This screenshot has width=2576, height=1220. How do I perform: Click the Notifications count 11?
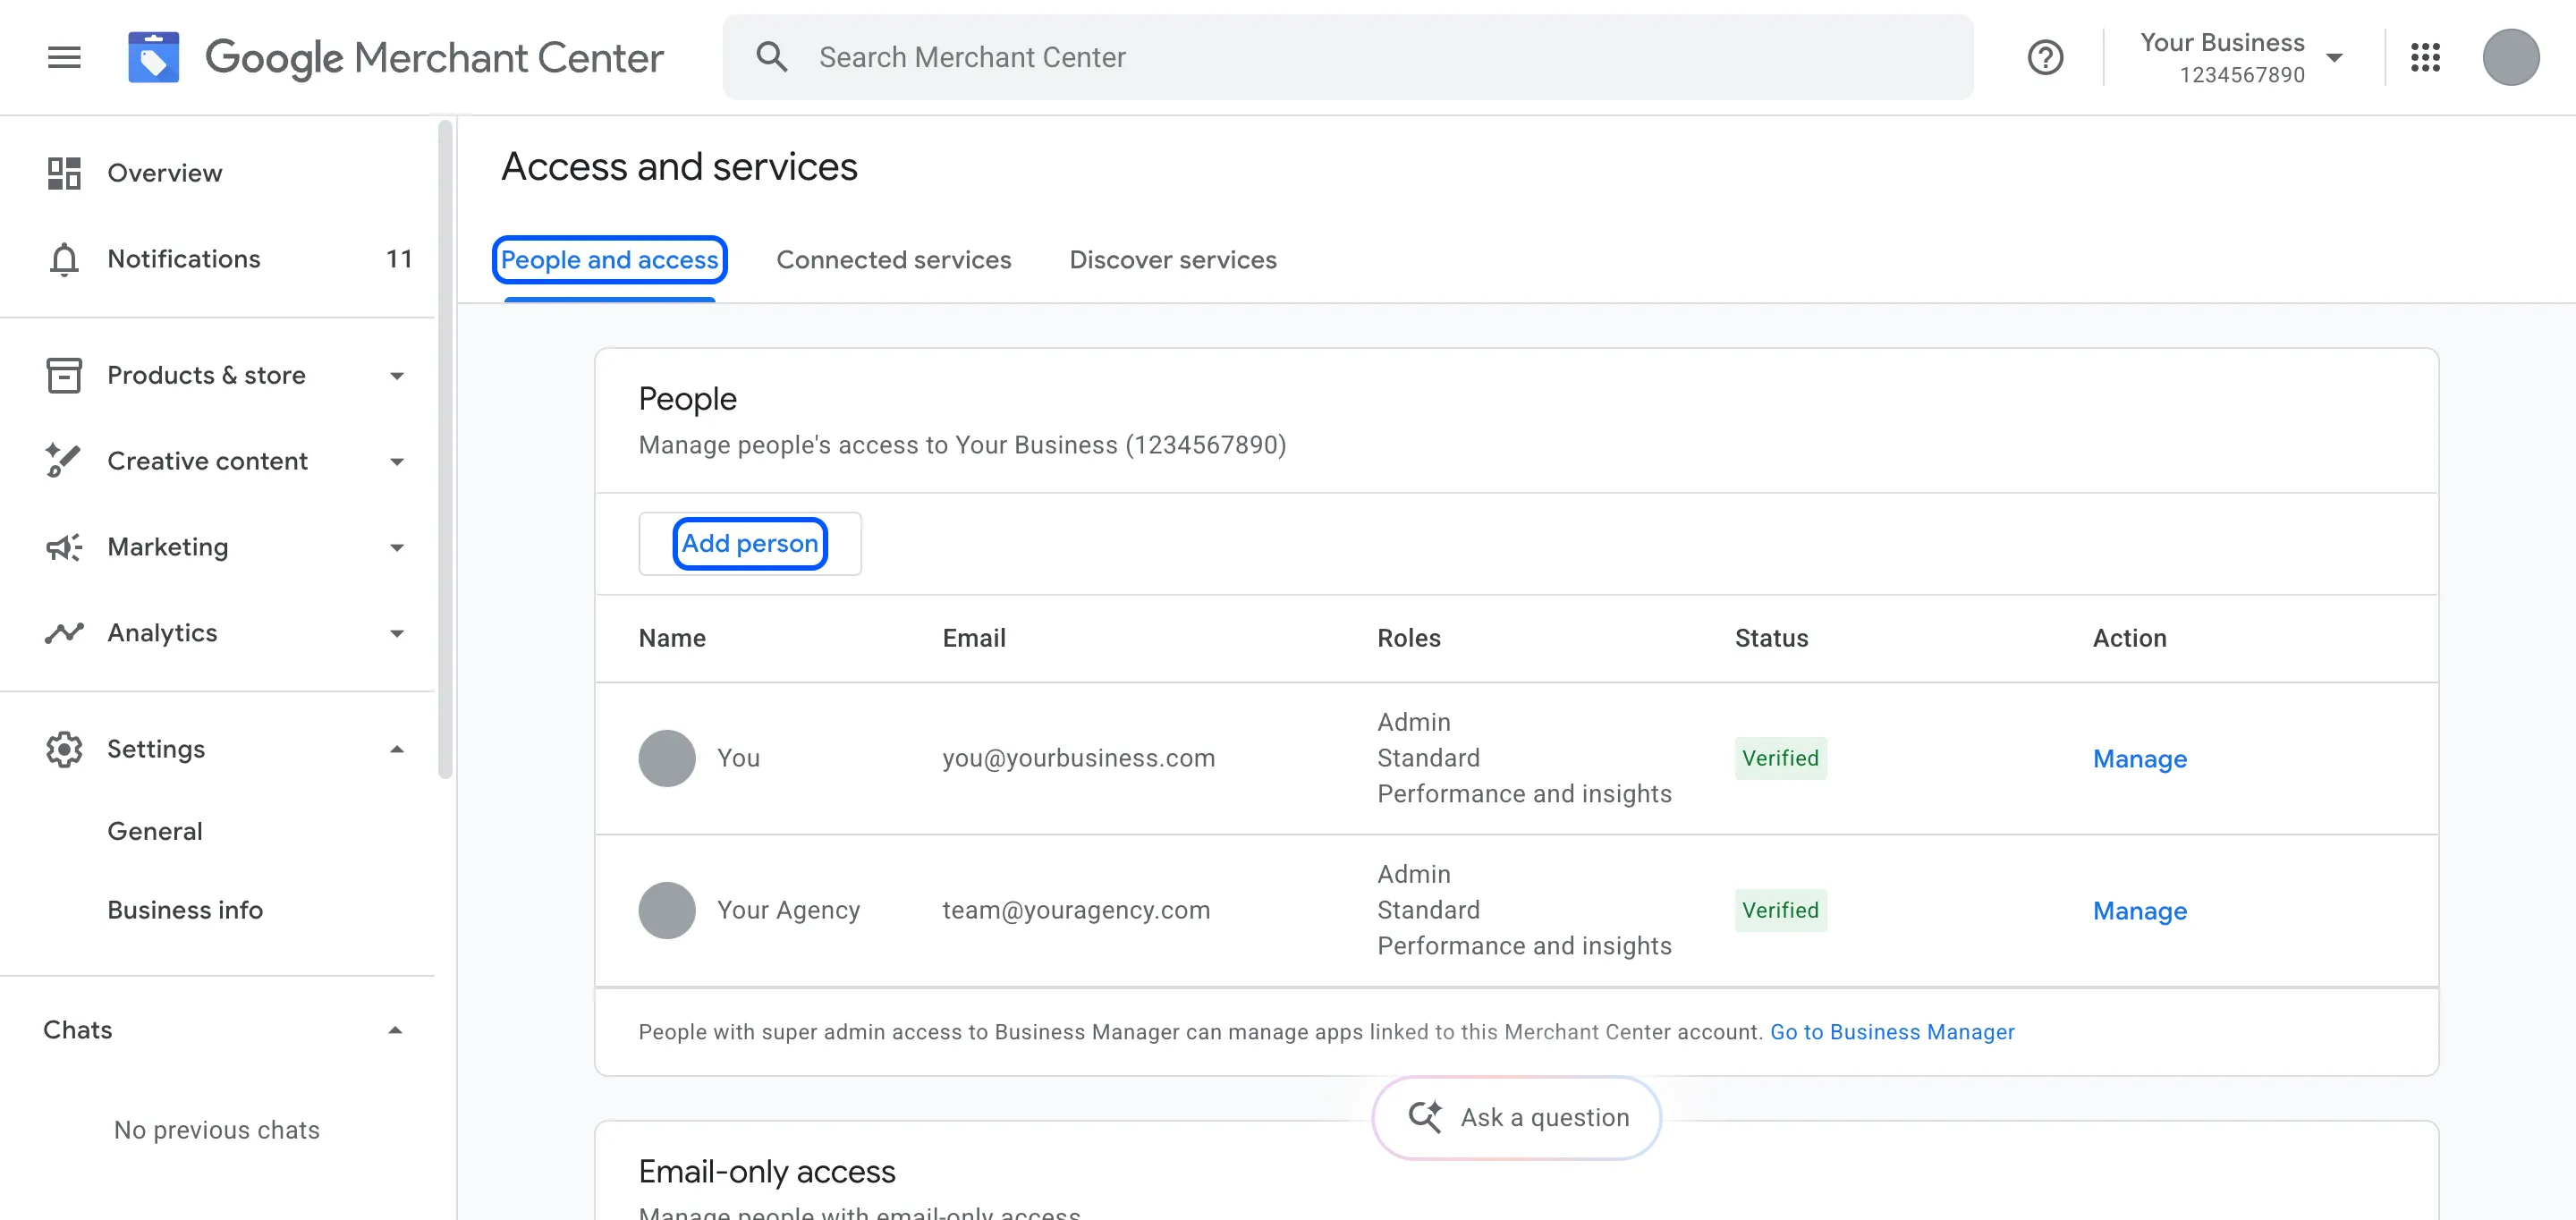pos(399,259)
